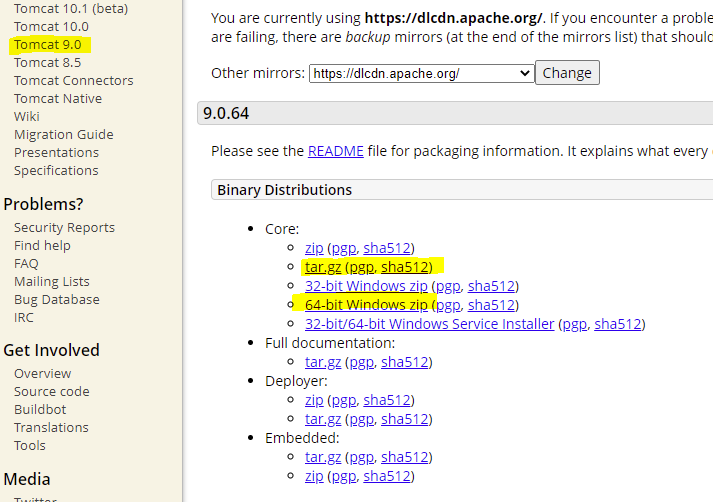Open sha512 checksum for Core tar.gz
Screen dimensions: 713x502
click(x=404, y=267)
